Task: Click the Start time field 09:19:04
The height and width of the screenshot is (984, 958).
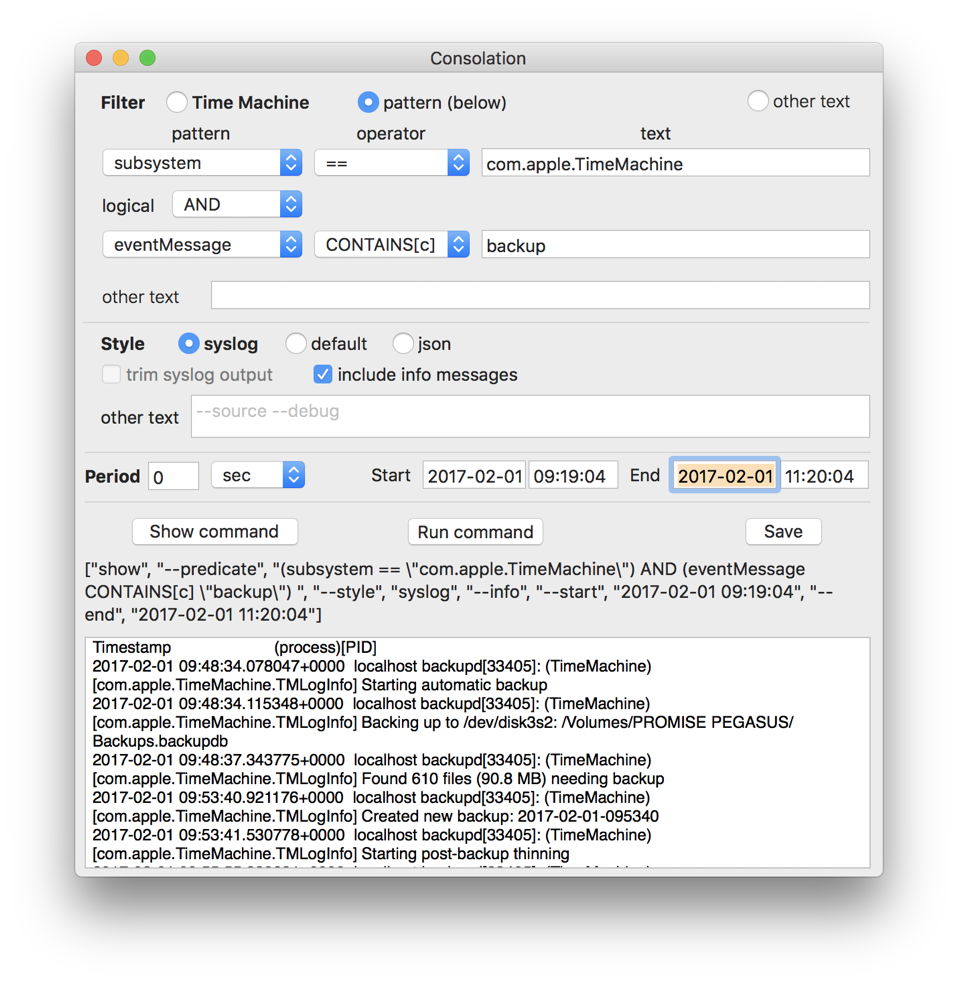Action: [573, 476]
